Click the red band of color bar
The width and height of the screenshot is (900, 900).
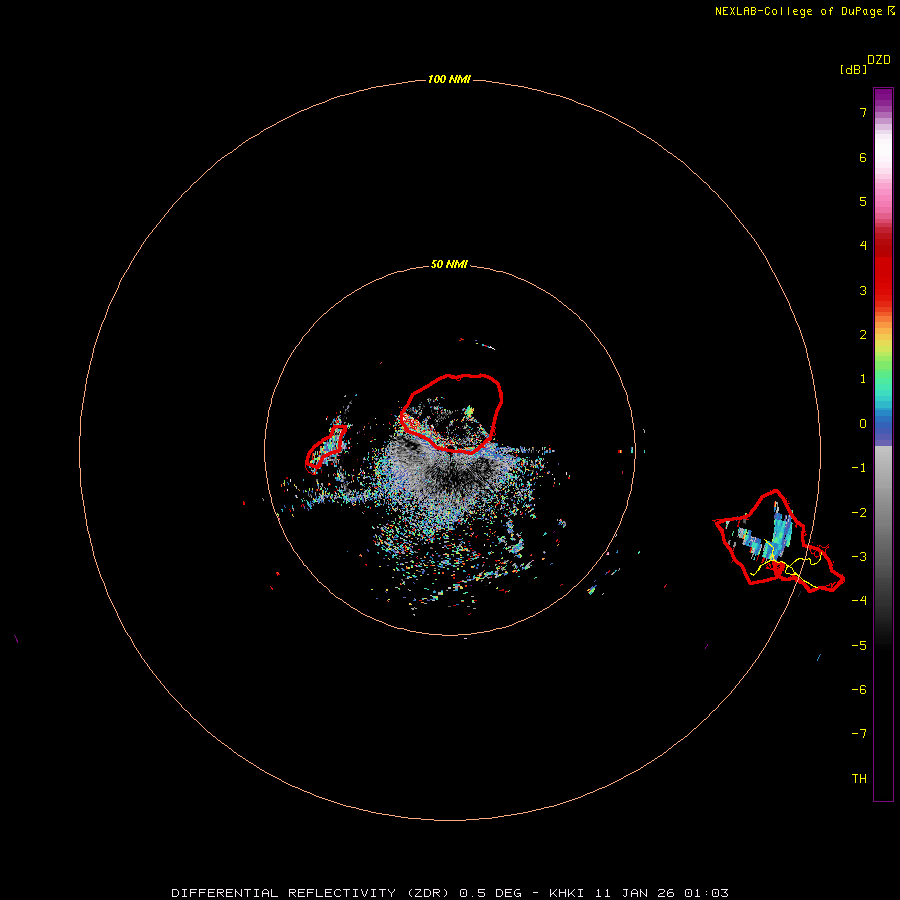coord(883,267)
